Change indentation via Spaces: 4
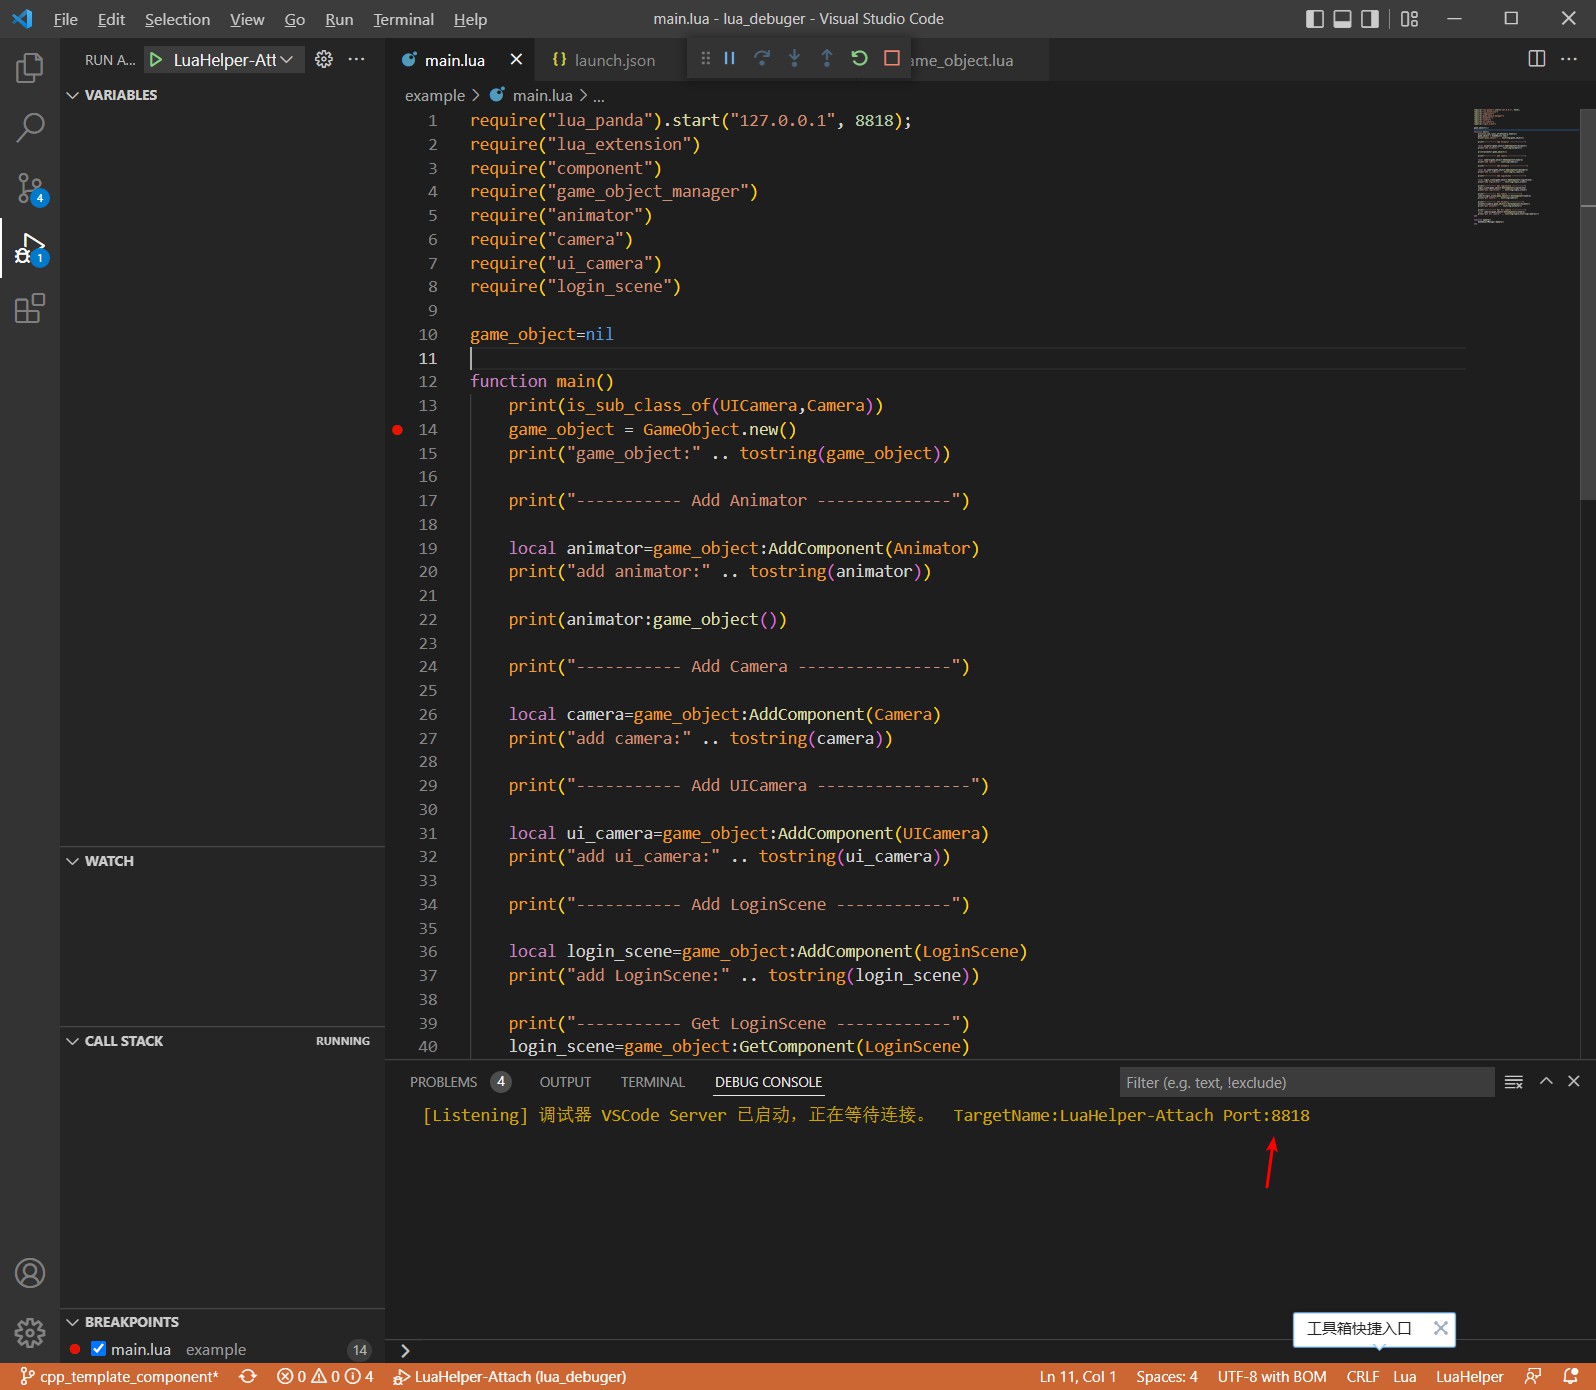The height and width of the screenshot is (1390, 1596). [x=1166, y=1377]
